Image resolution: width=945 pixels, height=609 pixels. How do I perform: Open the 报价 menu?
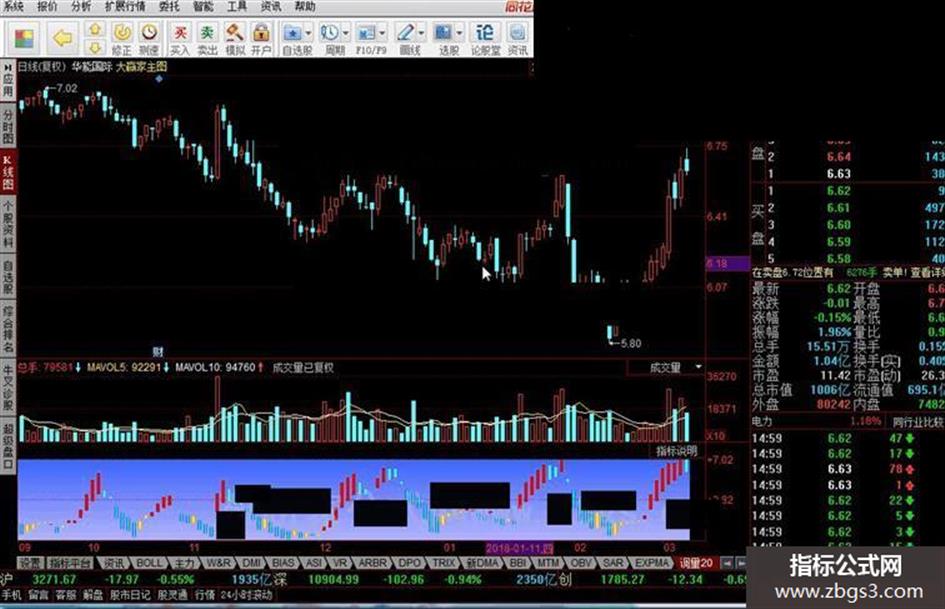click(47, 7)
